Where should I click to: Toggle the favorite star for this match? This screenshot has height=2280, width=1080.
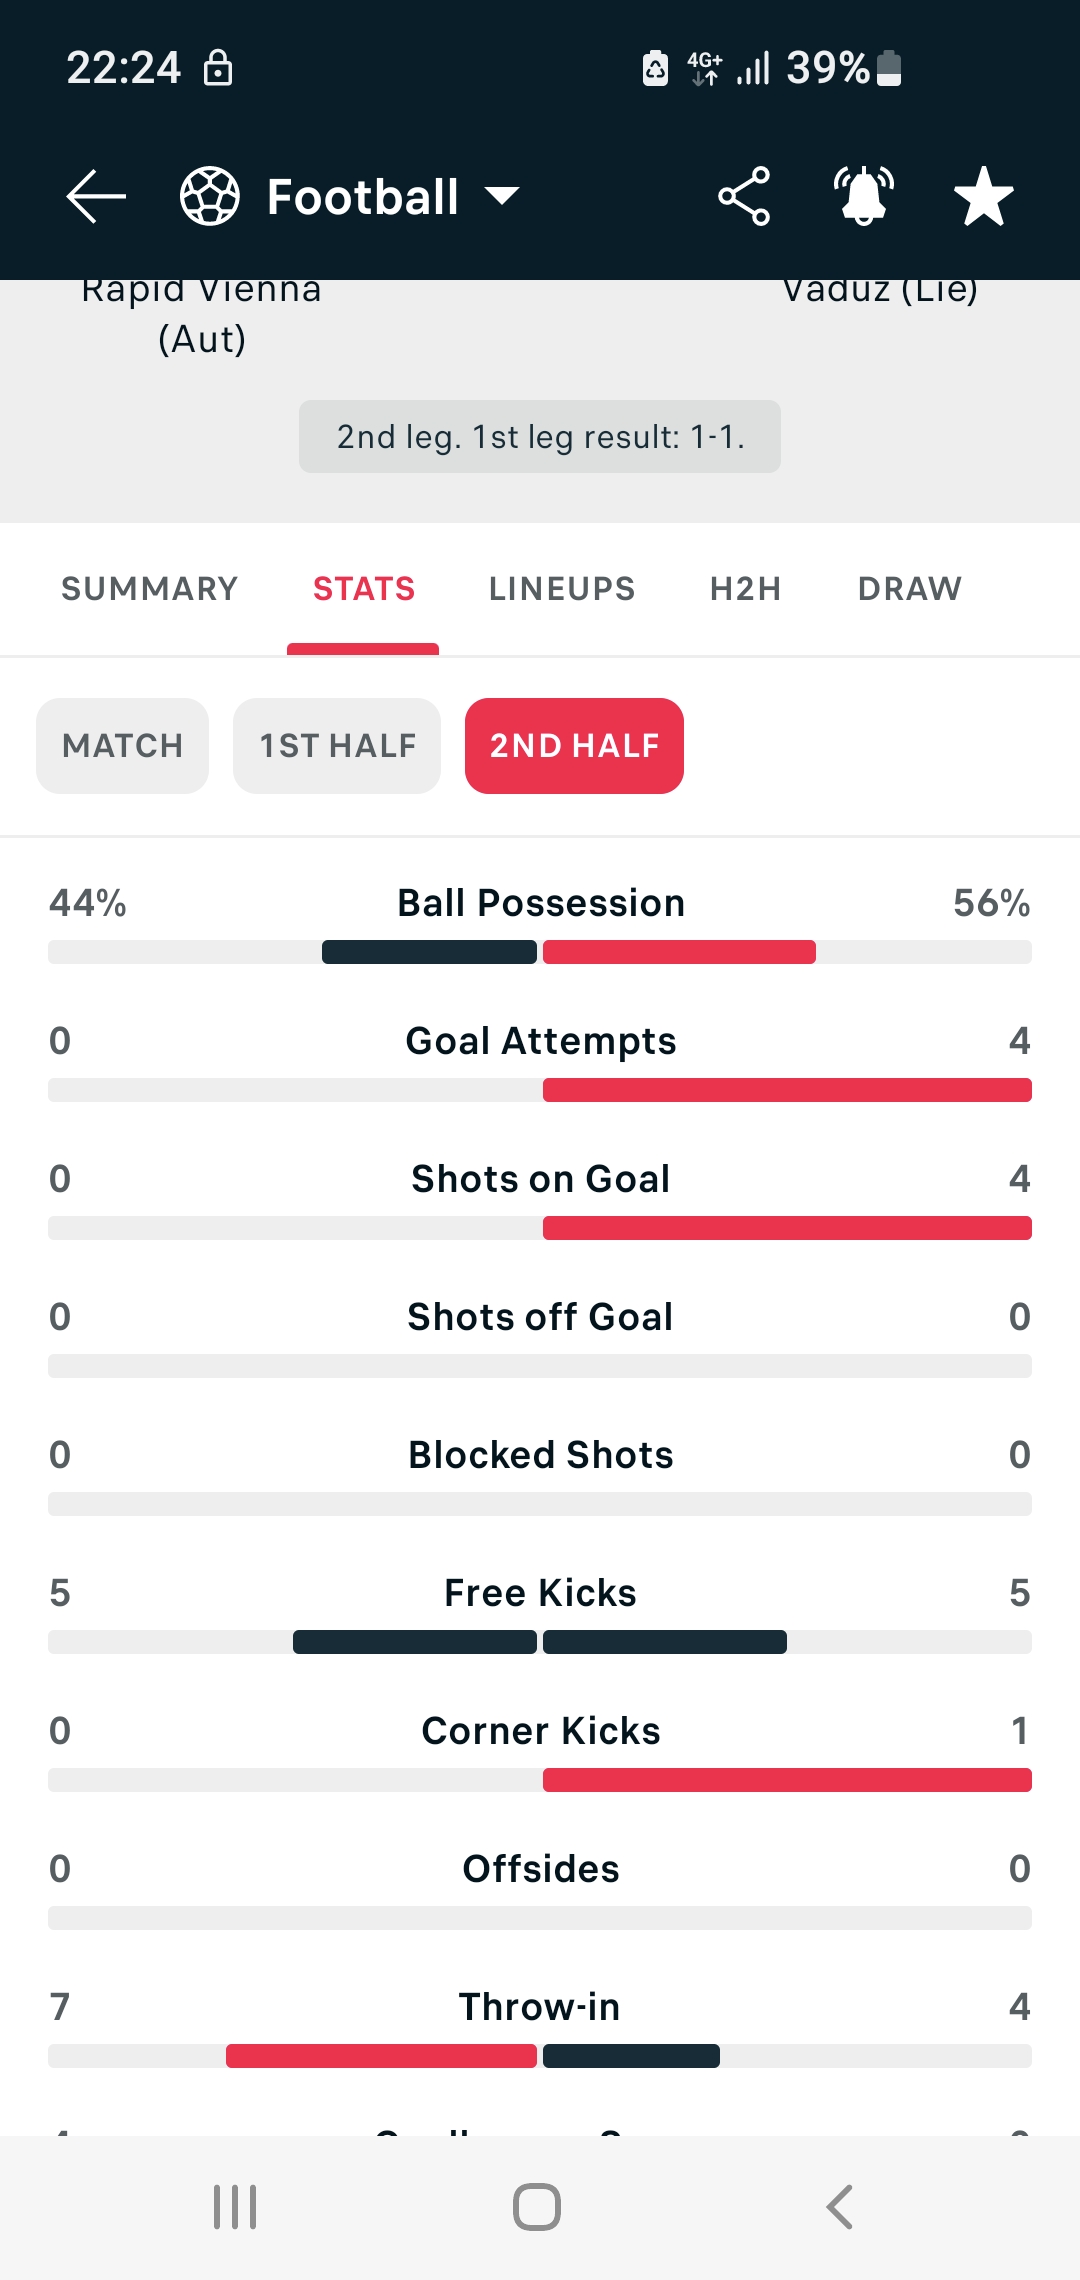984,196
